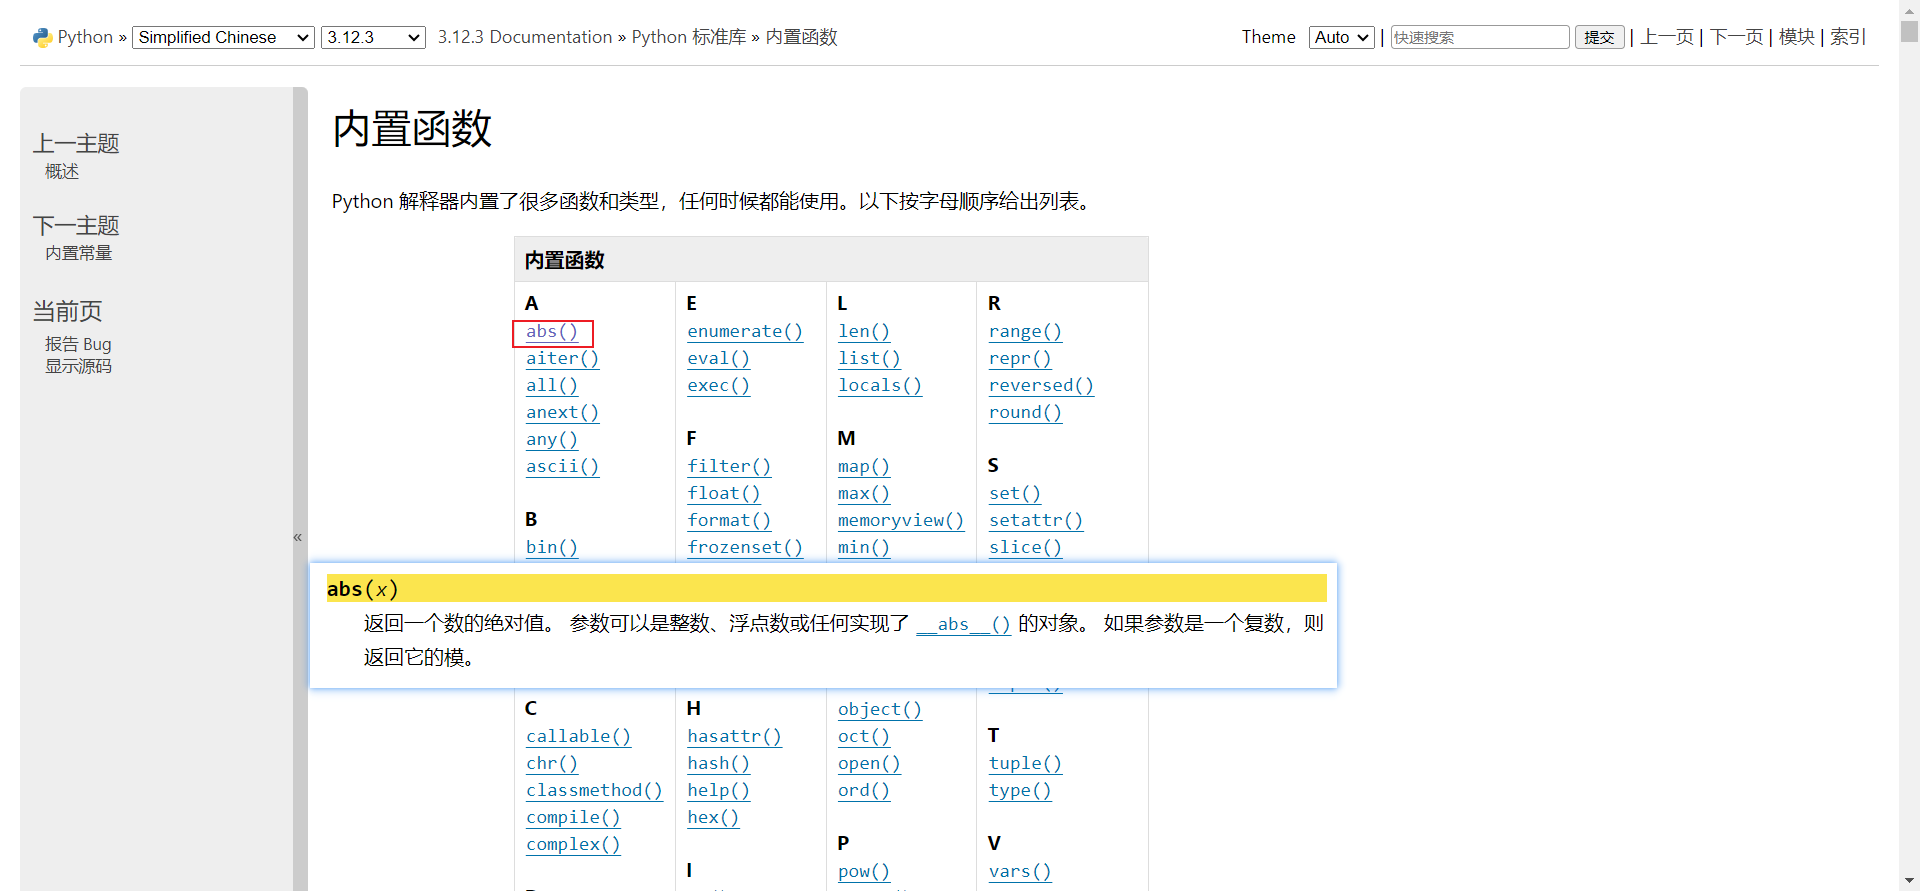1920x891 pixels.
Task: Open the set() function link
Action: point(1015,494)
